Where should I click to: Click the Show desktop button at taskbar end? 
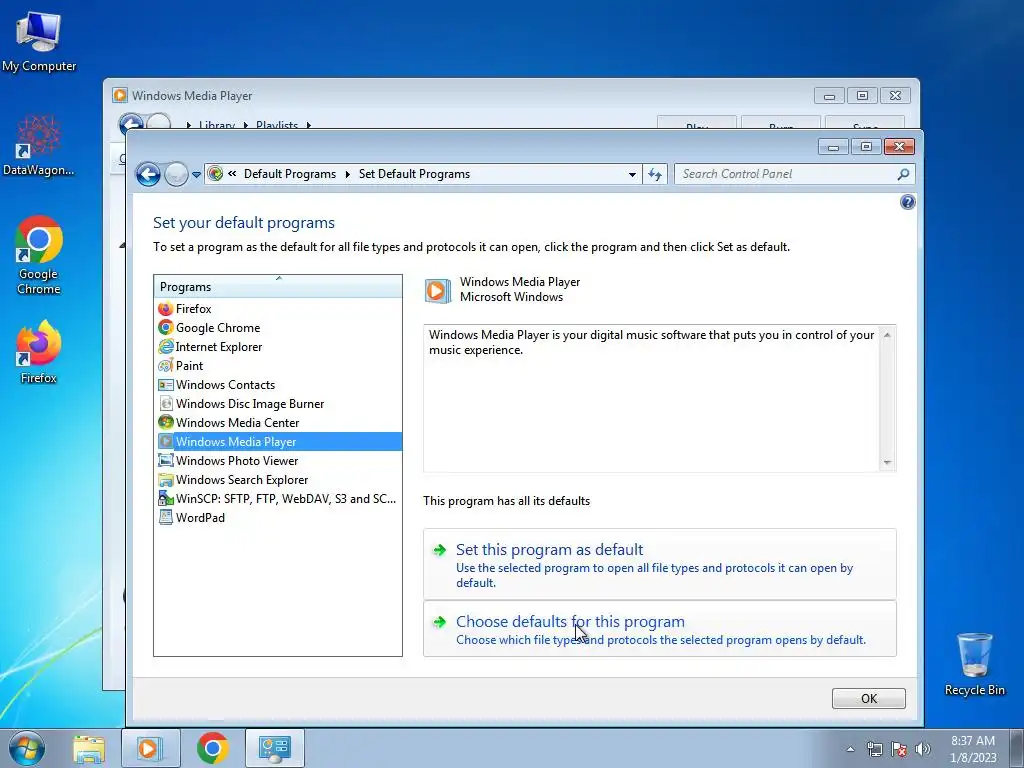click(1017, 748)
